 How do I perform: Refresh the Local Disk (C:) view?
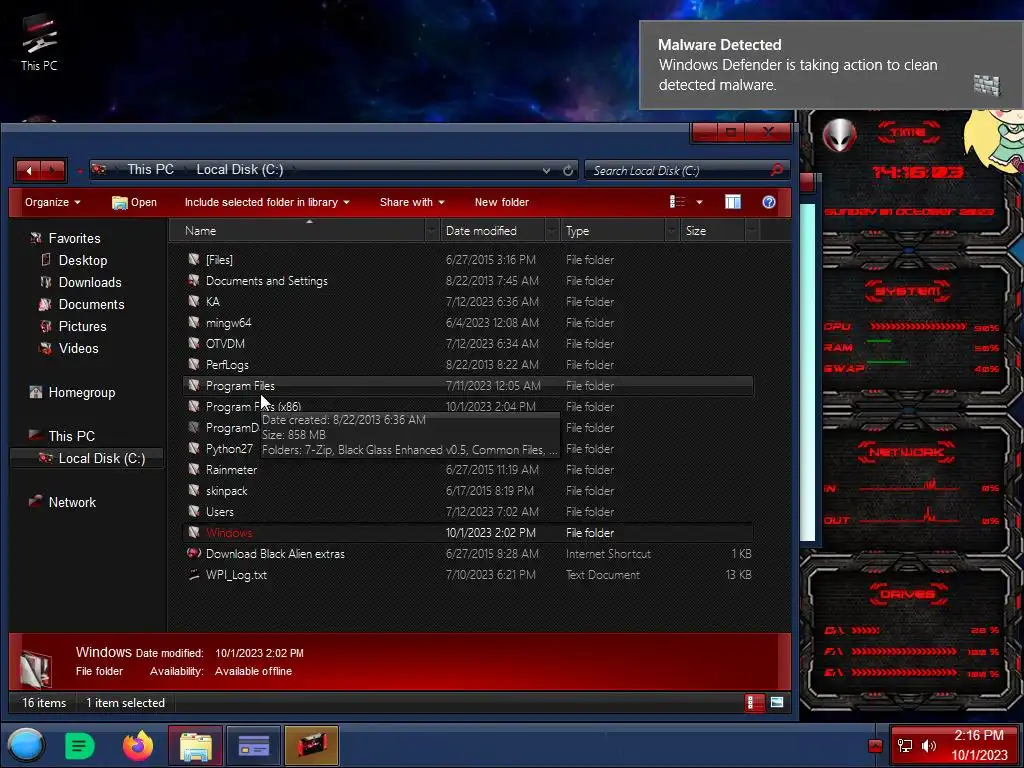point(568,170)
